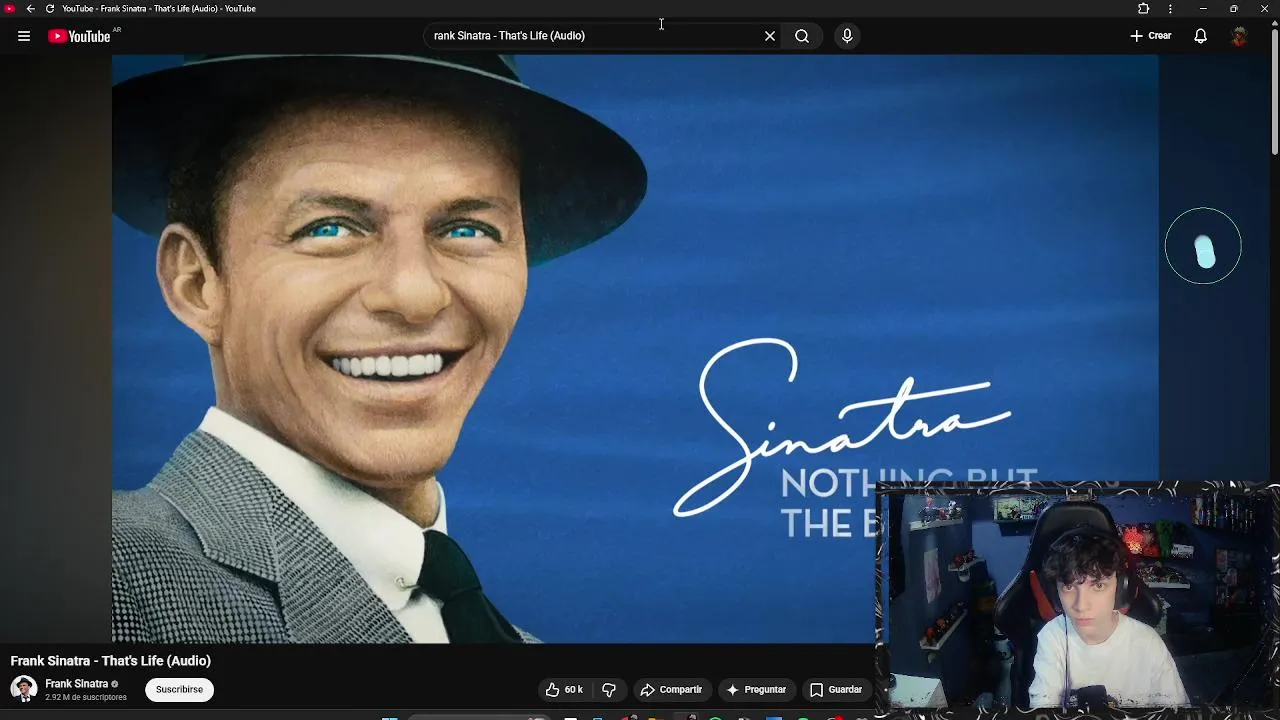Restore down the browser window
The height and width of the screenshot is (720, 1280).
tap(1234, 9)
